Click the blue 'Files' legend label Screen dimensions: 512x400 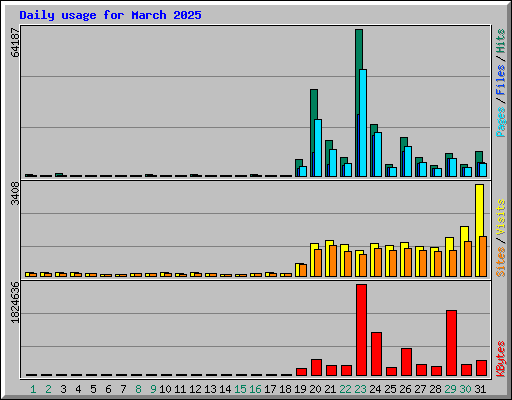tap(501, 80)
